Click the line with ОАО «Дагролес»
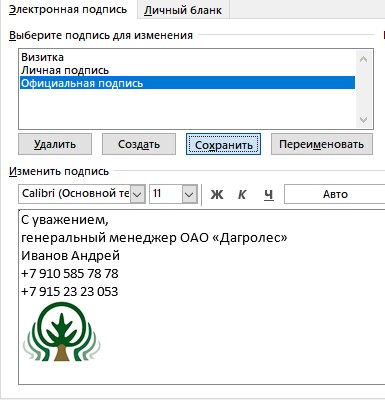 [x=154, y=238]
